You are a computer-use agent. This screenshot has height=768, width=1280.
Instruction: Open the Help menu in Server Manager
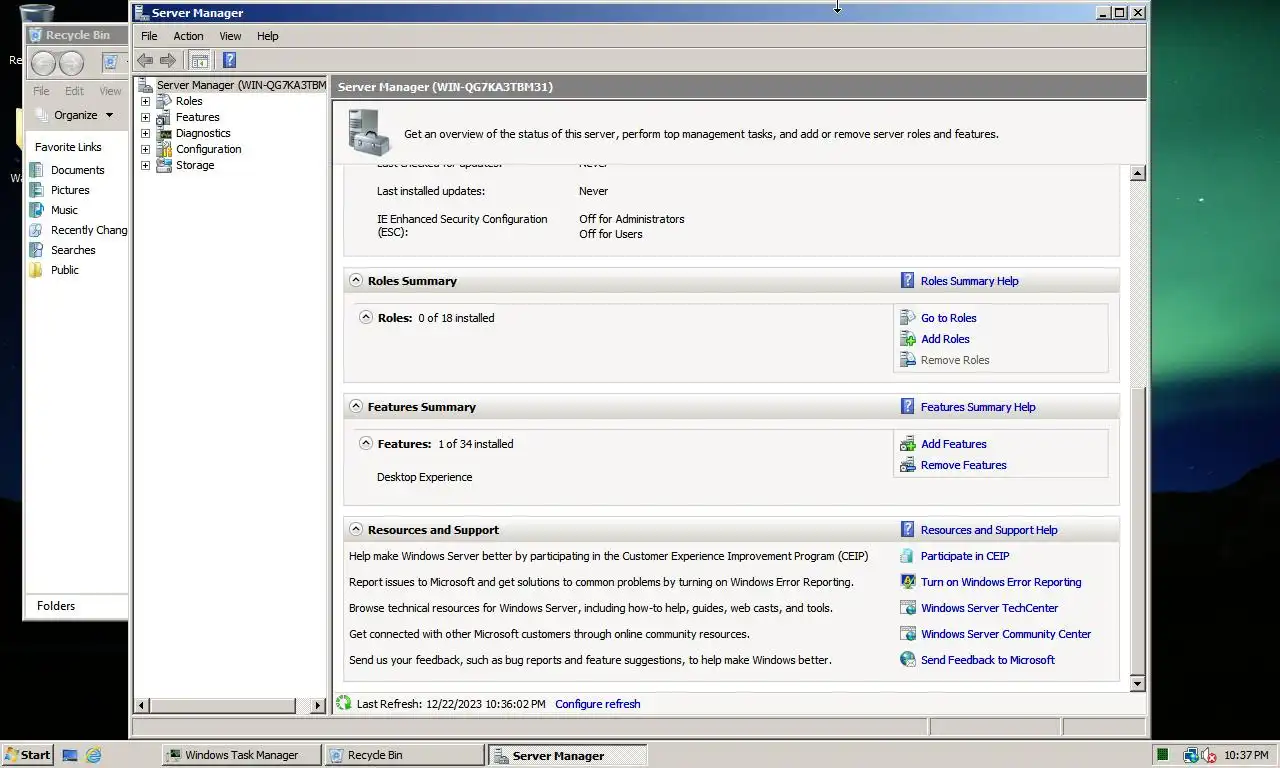click(x=267, y=36)
